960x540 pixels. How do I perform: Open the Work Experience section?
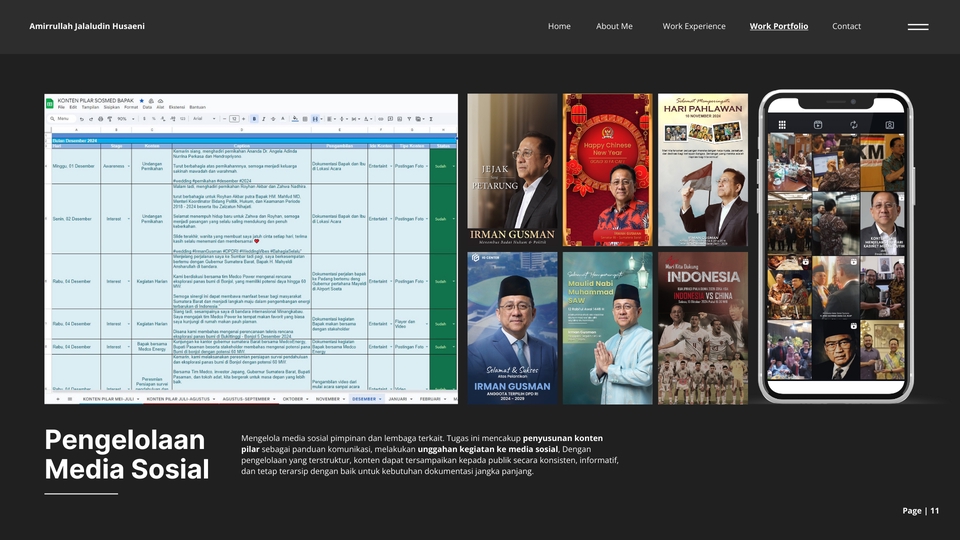(x=694, y=26)
